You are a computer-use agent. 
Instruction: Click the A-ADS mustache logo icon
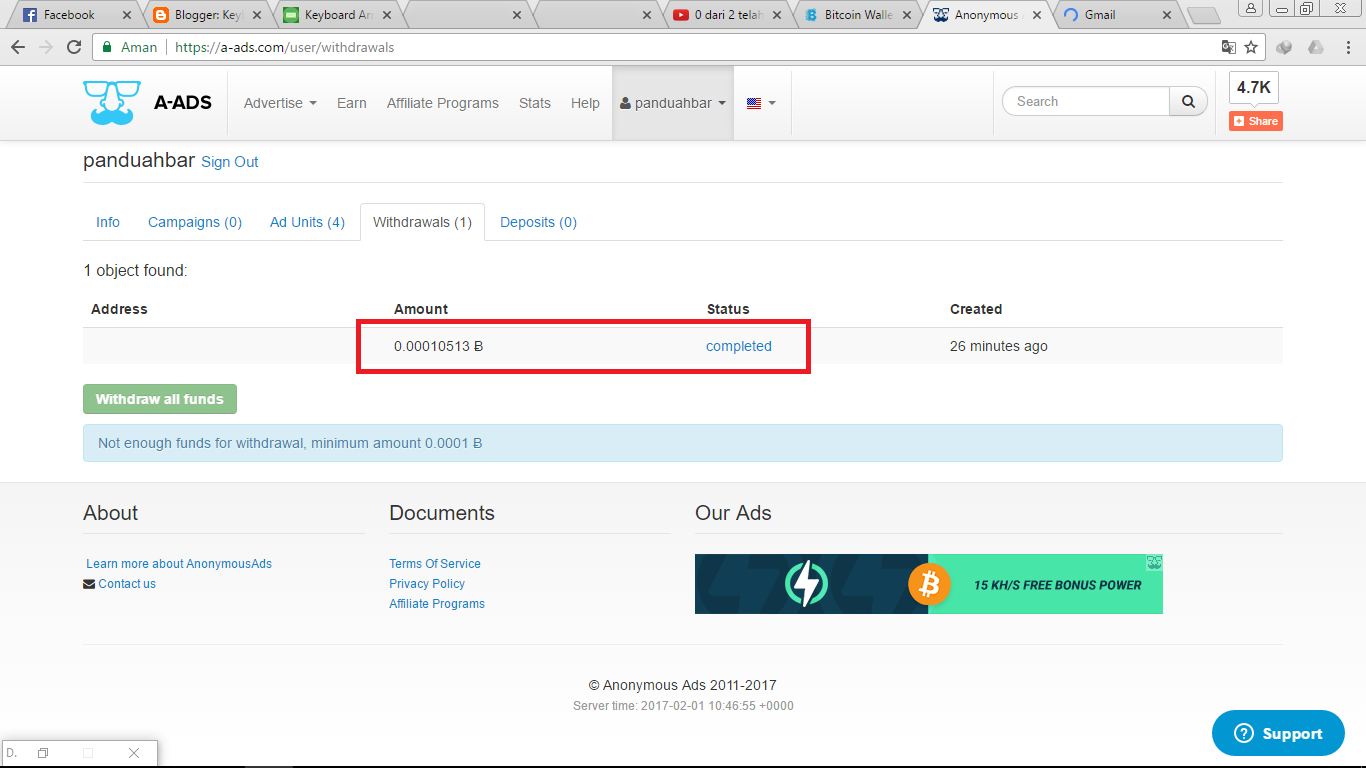tap(112, 102)
